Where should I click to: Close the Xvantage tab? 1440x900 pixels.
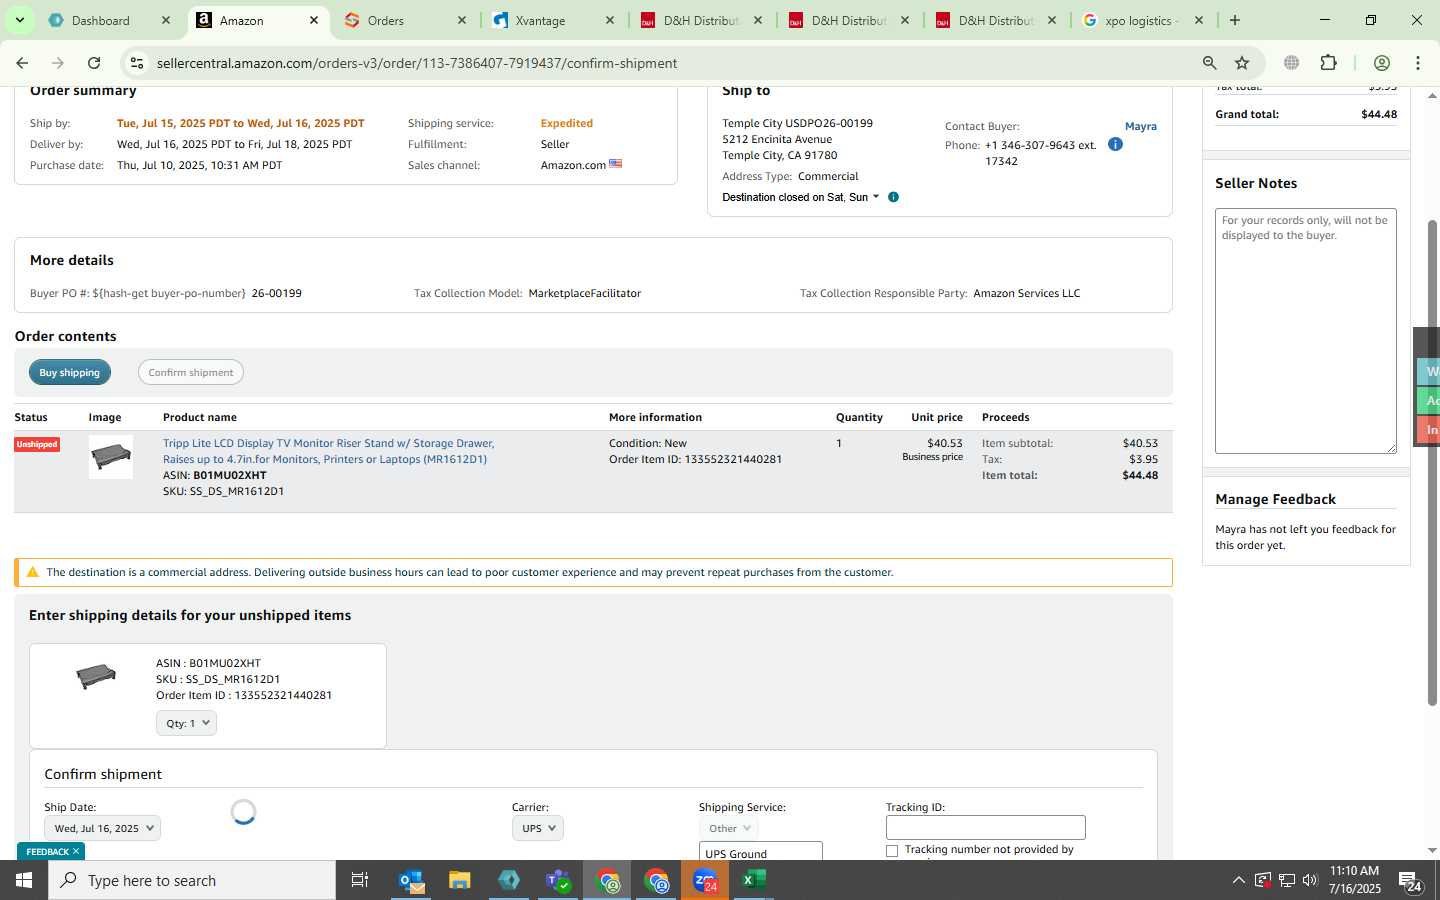[x=611, y=20]
